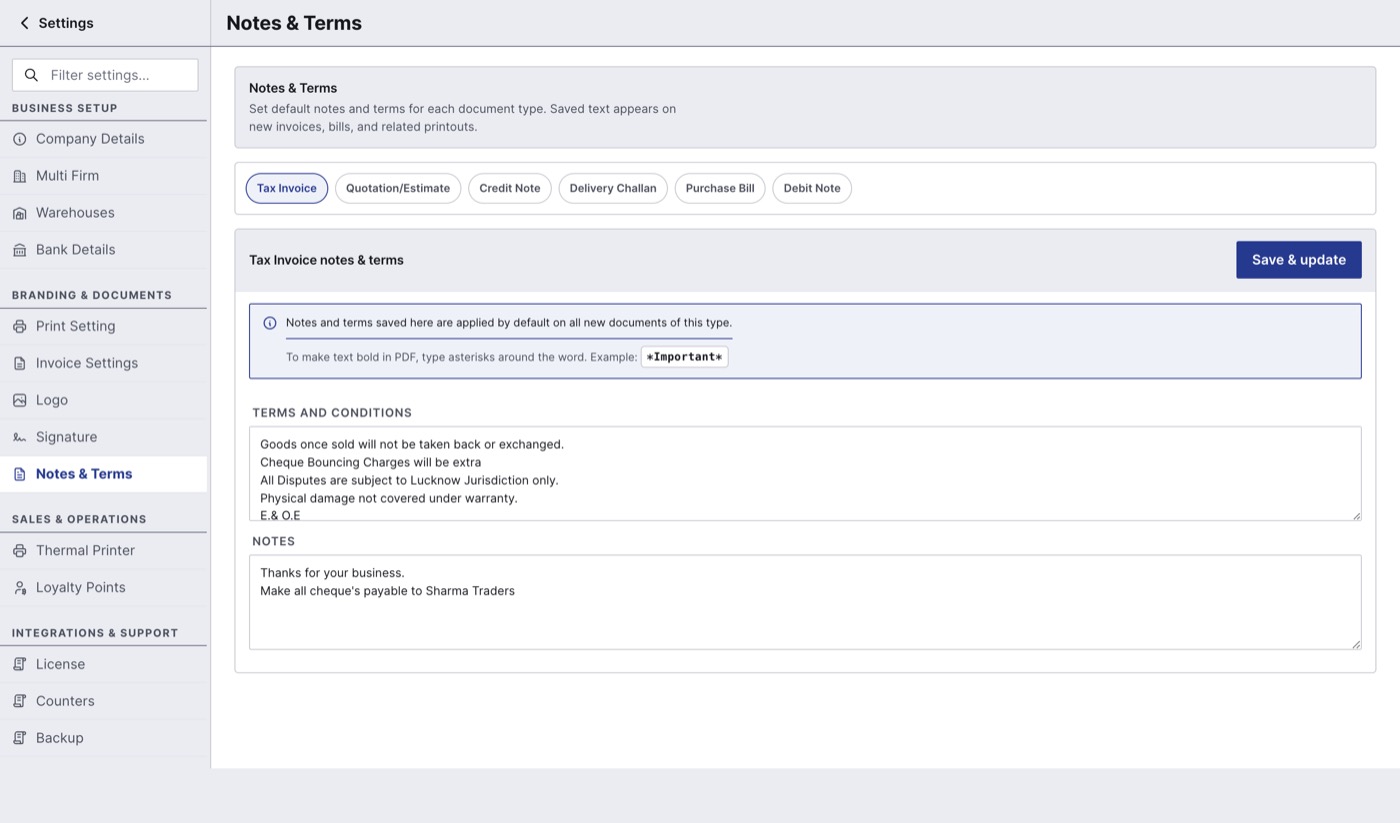Viewport: 1400px width, 823px height.
Task: Click the Thermal Printer icon
Action: 19,551
